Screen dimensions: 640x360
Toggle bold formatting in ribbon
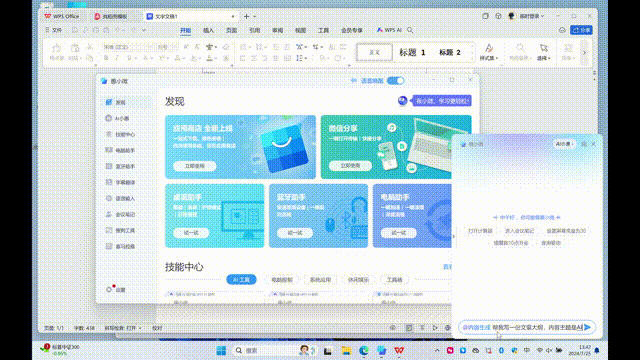click(106, 58)
